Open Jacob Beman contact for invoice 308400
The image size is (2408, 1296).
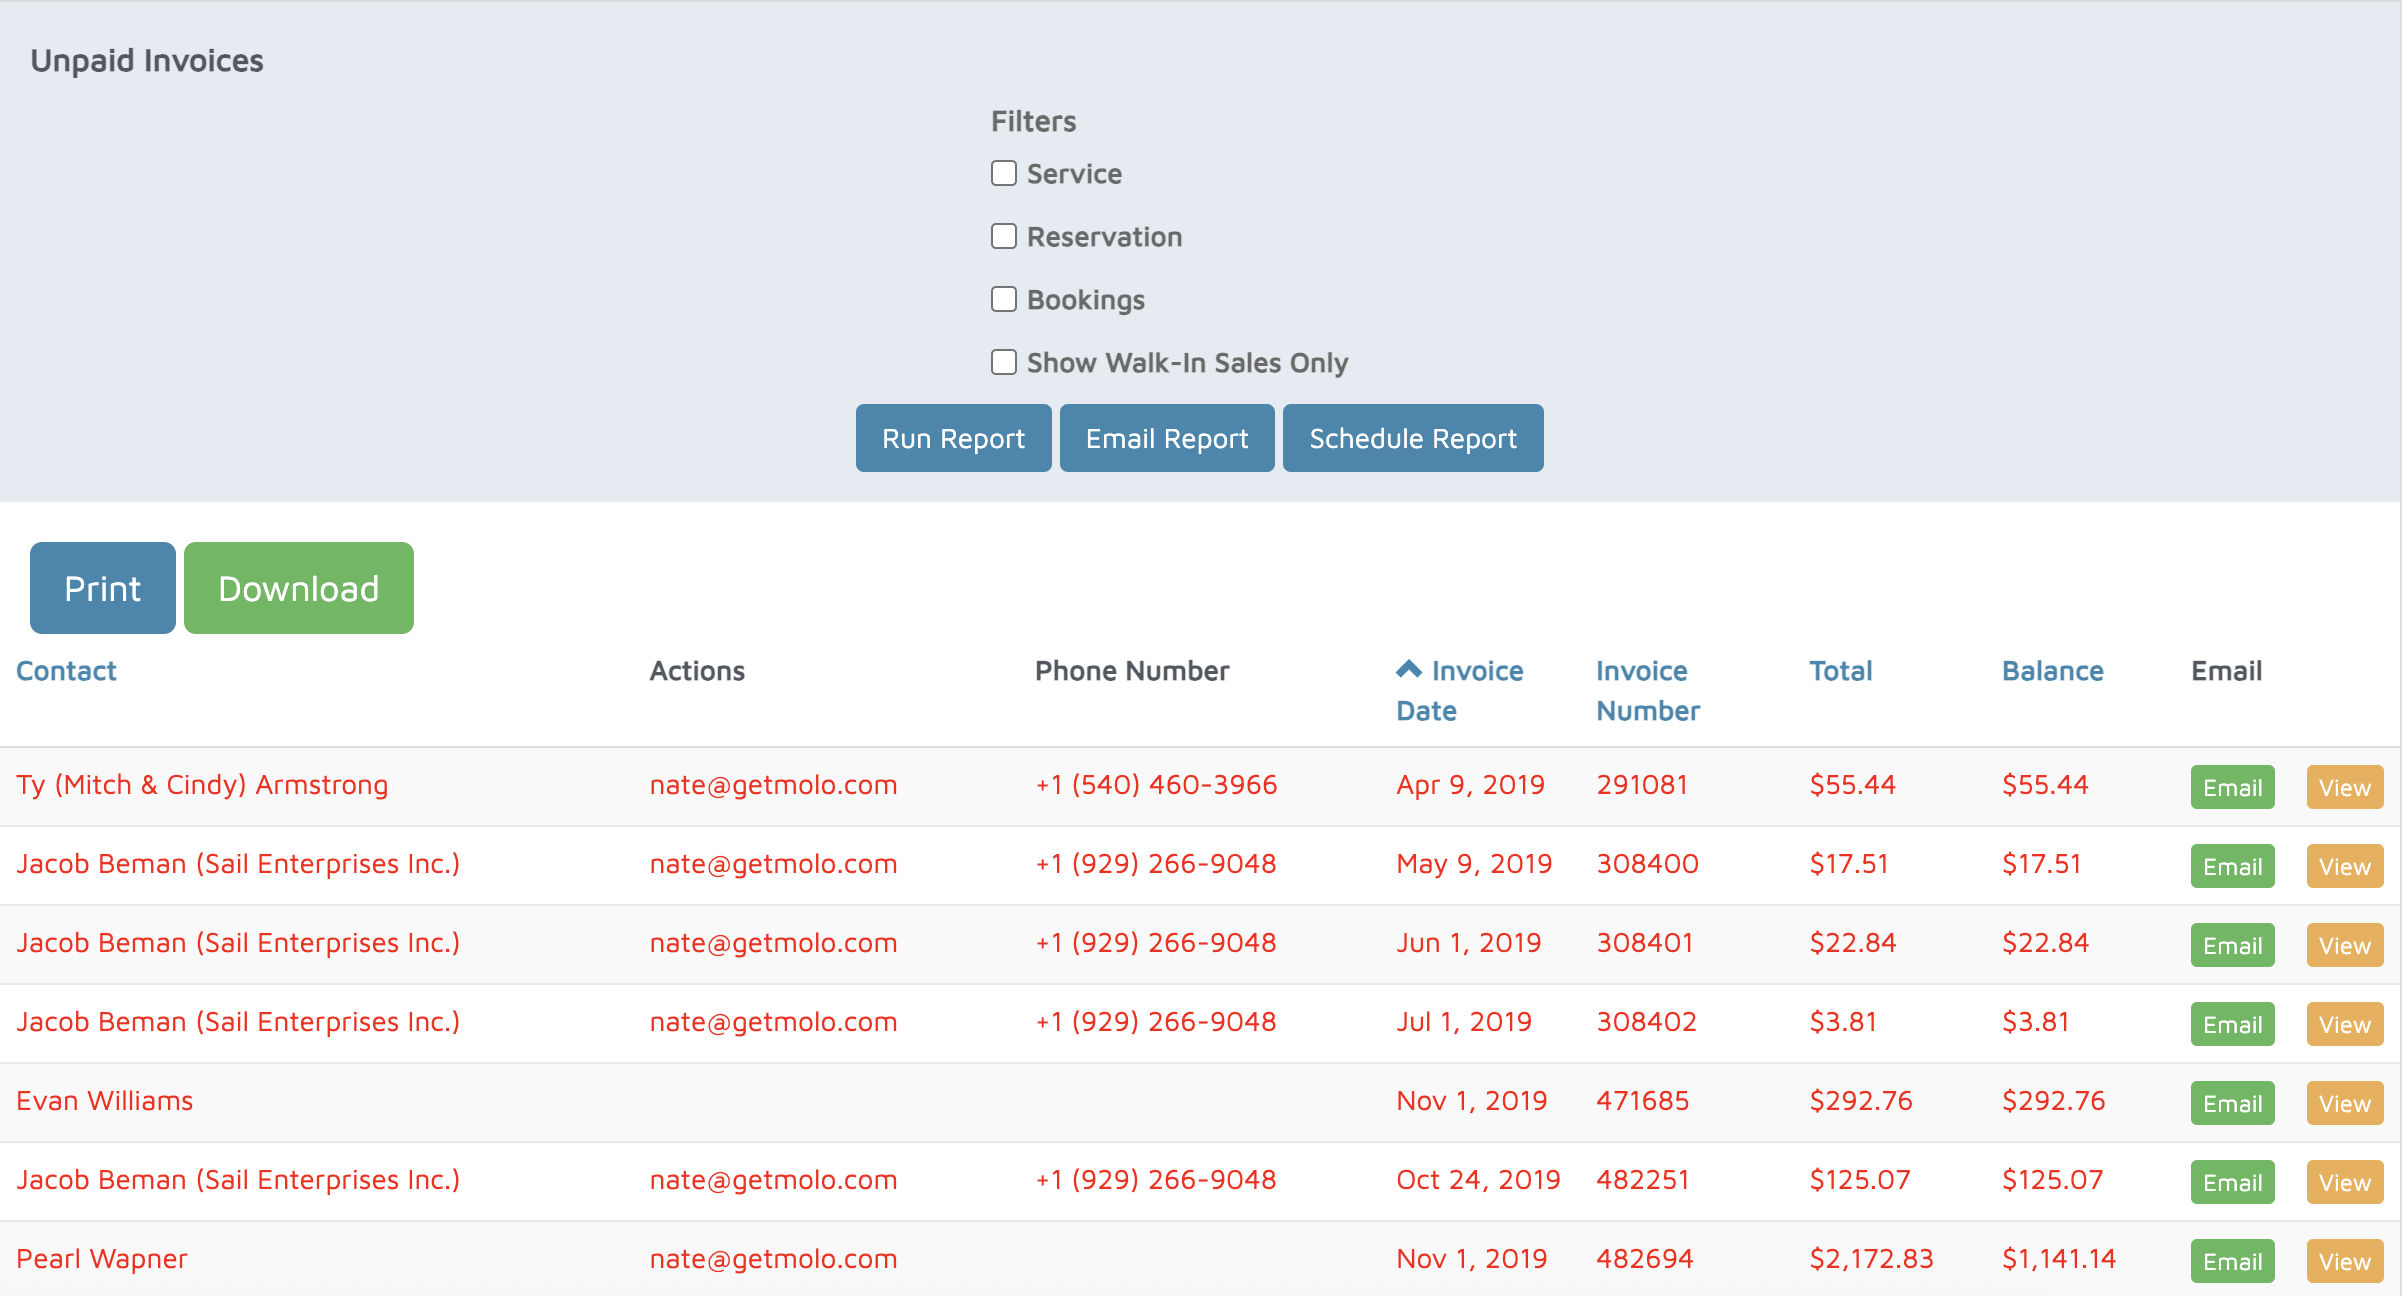point(238,863)
